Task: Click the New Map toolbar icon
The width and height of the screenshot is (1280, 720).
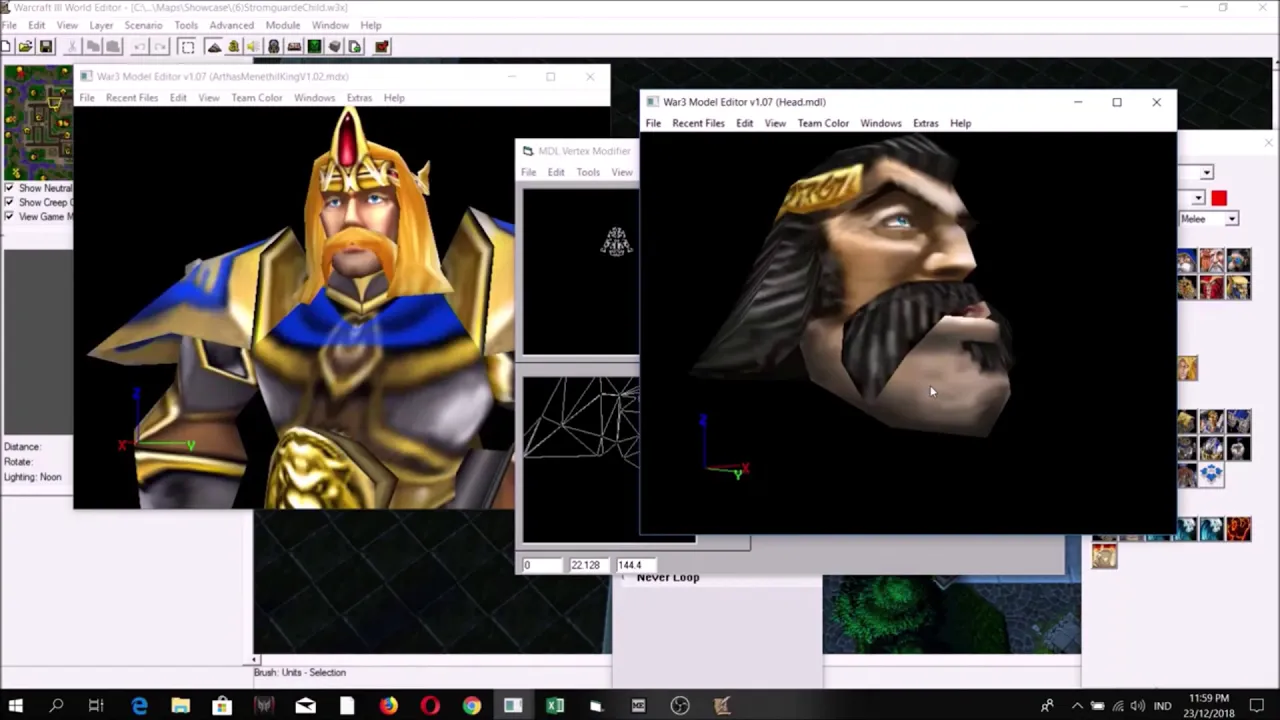Action: point(6,46)
